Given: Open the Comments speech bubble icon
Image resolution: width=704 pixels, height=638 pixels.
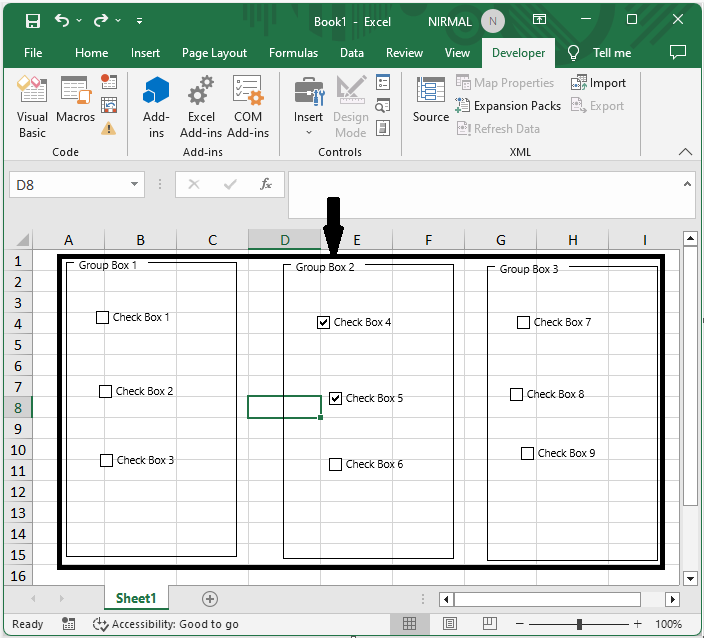Looking at the screenshot, I should point(678,53).
